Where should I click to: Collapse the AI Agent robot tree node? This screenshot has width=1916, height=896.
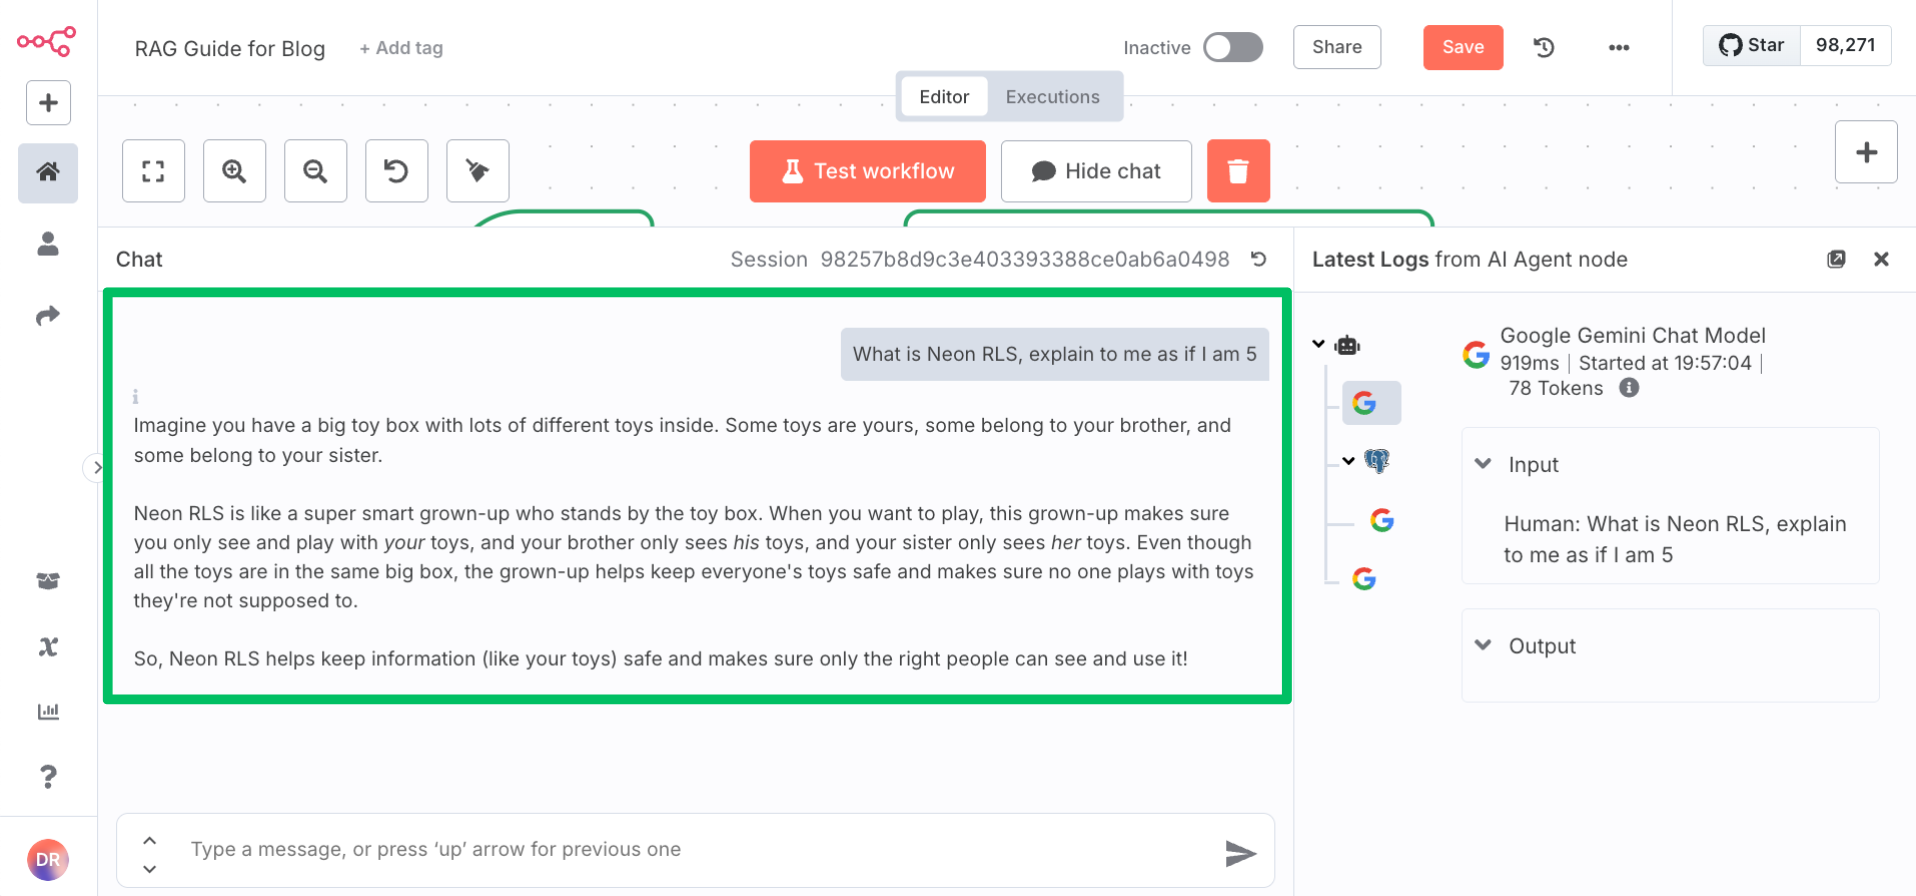1319,344
